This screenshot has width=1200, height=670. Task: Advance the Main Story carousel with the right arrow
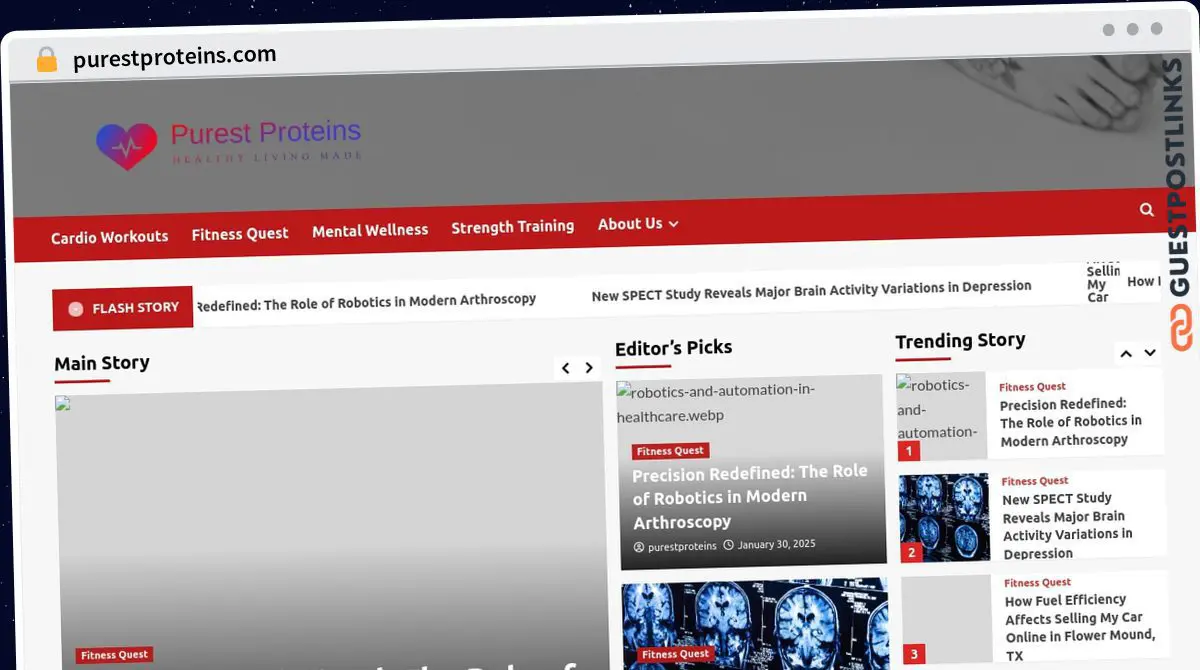[589, 367]
